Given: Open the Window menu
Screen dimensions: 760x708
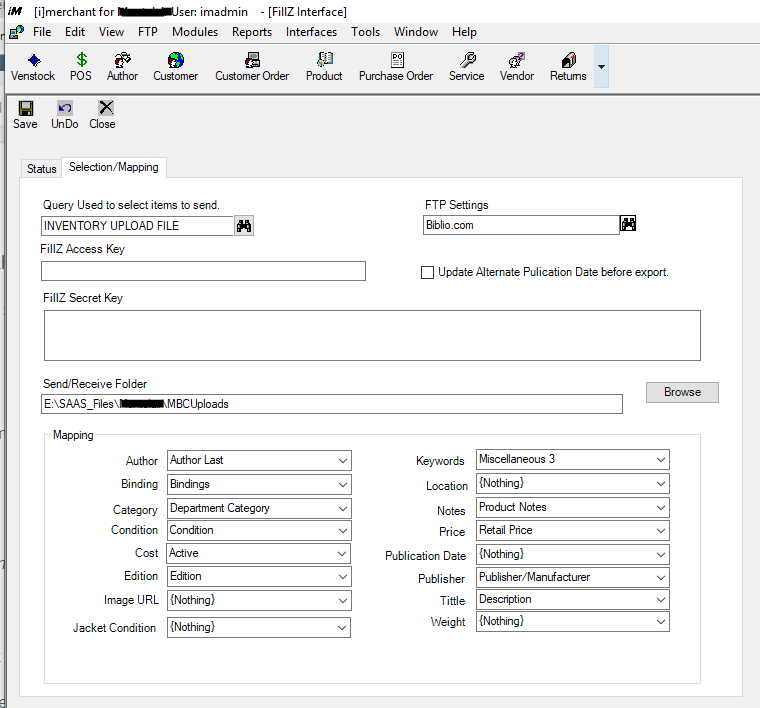Looking at the screenshot, I should (x=416, y=32).
